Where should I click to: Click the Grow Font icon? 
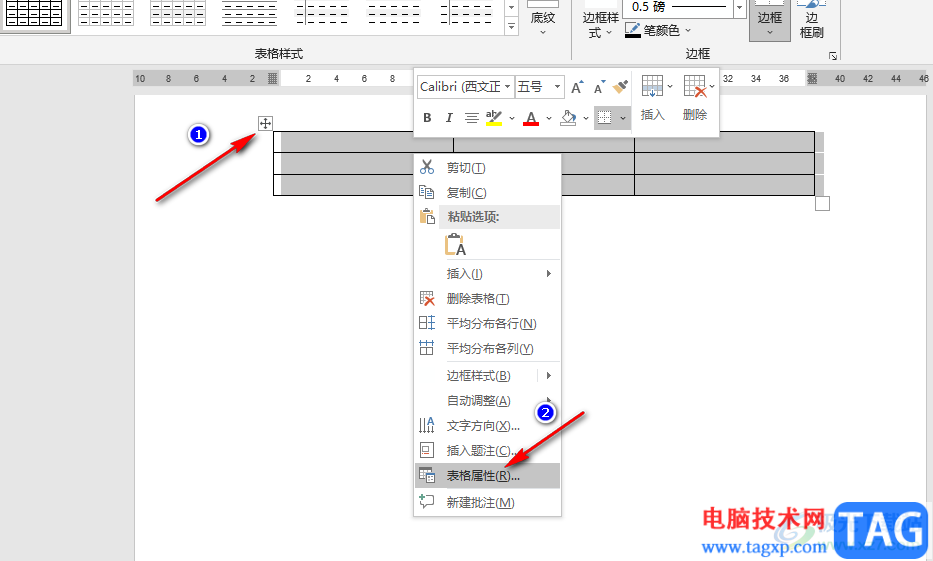tap(577, 87)
